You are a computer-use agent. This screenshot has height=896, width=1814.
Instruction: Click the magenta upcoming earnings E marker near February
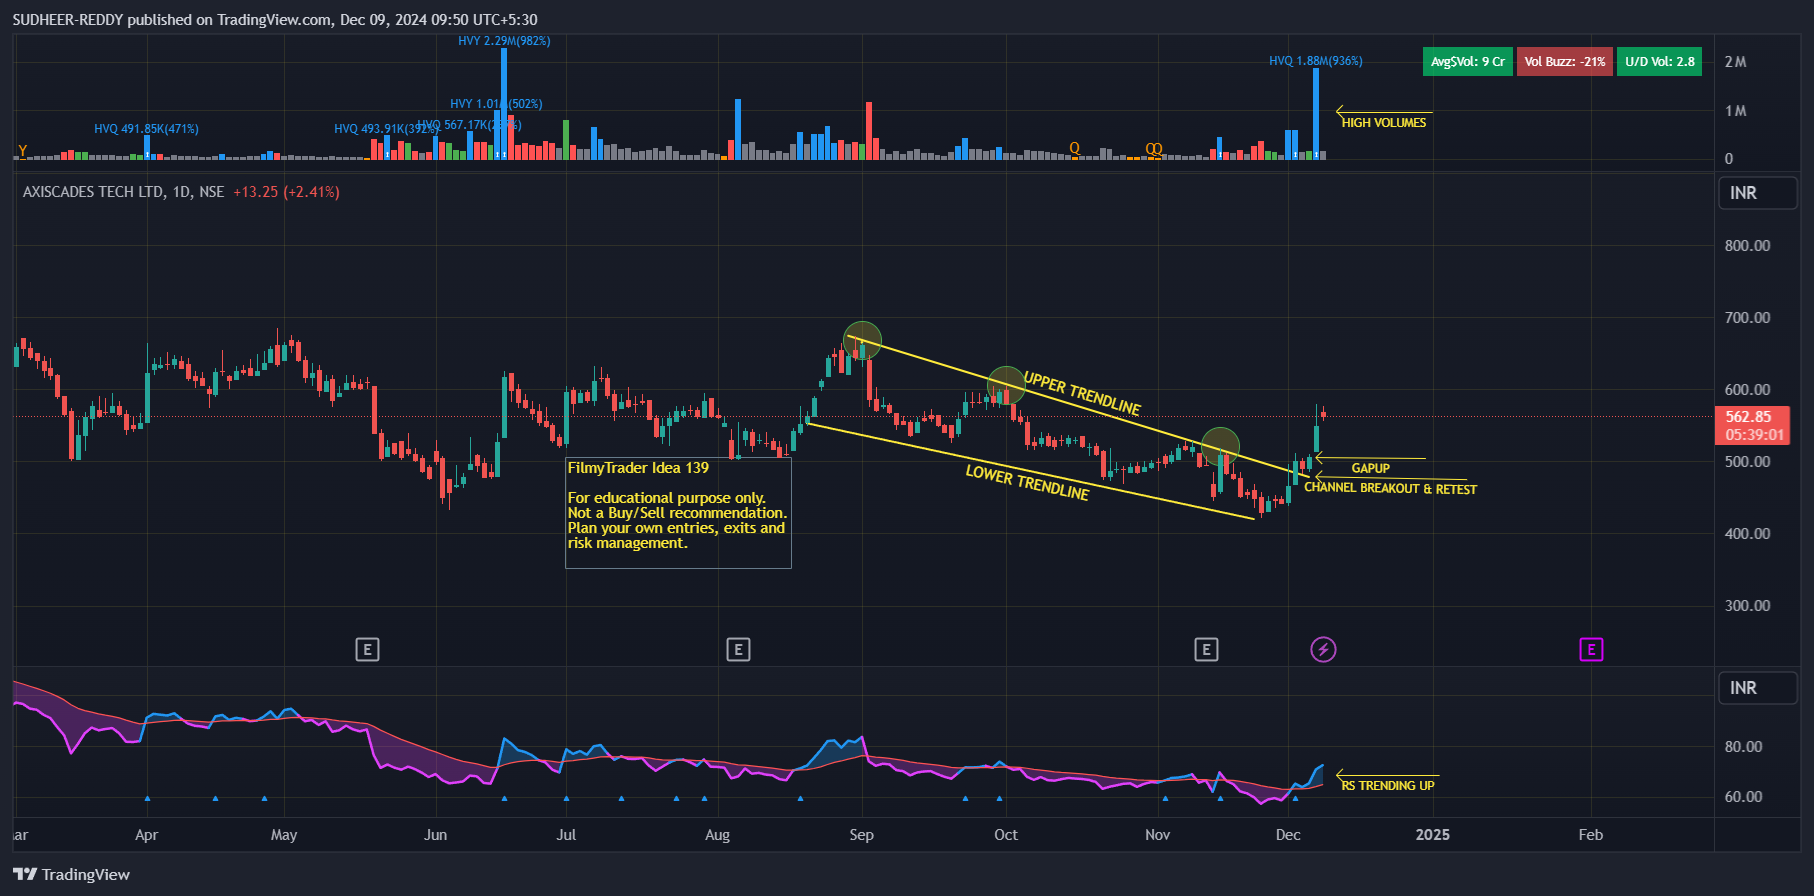point(1591,650)
